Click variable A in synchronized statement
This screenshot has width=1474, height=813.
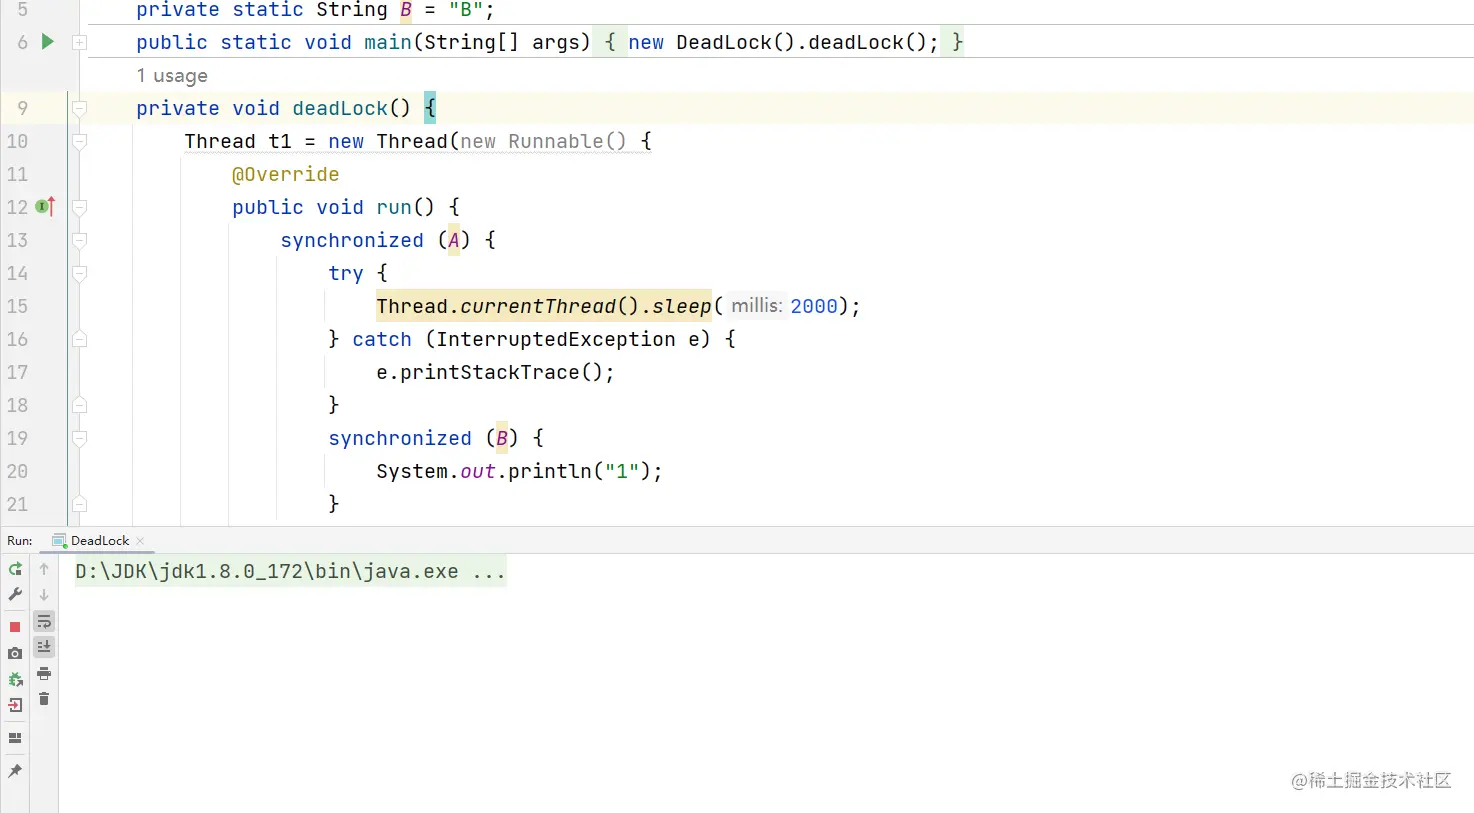click(454, 240)
